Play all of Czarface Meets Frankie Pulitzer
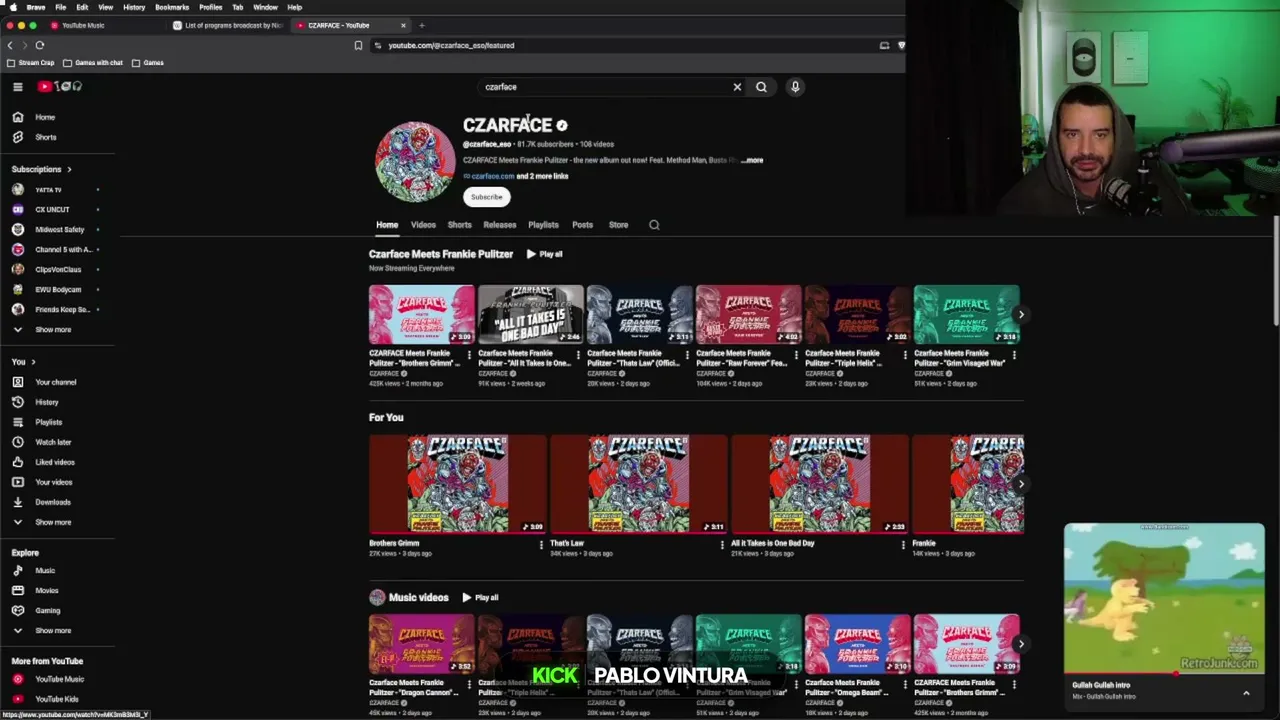 click(x=544, y=254)
